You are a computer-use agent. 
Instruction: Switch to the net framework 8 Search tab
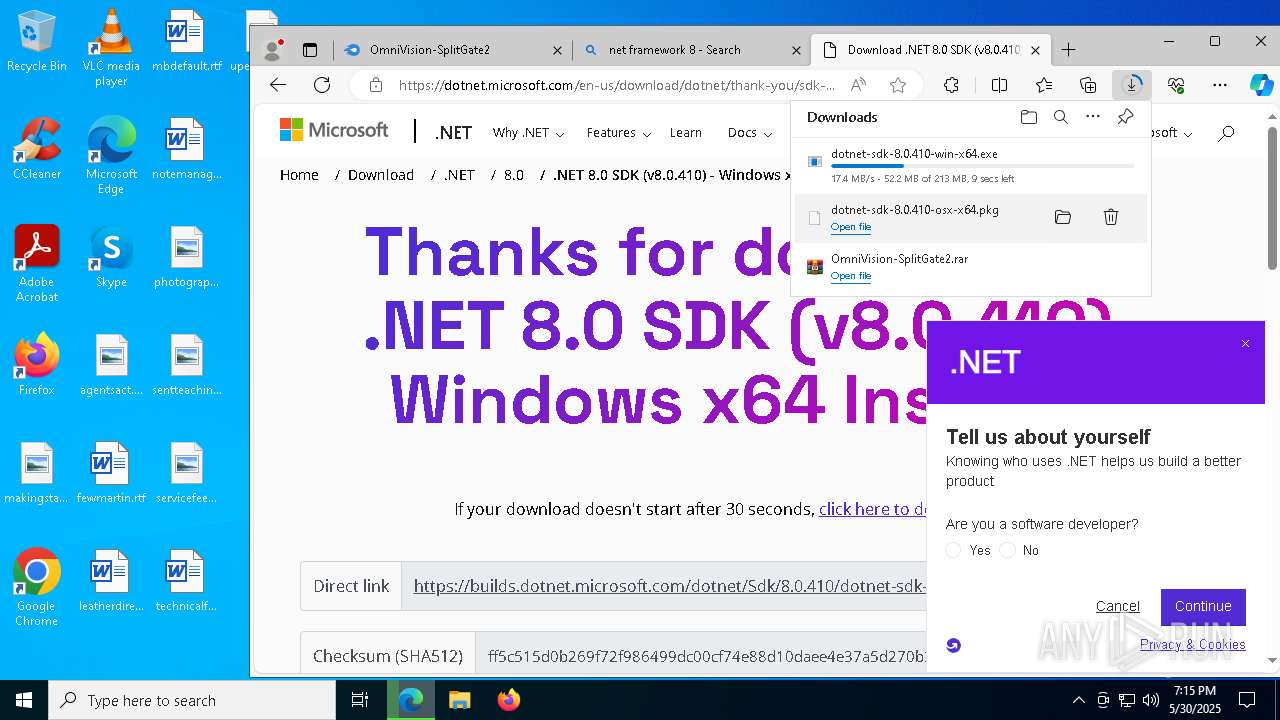click(692, 50)
